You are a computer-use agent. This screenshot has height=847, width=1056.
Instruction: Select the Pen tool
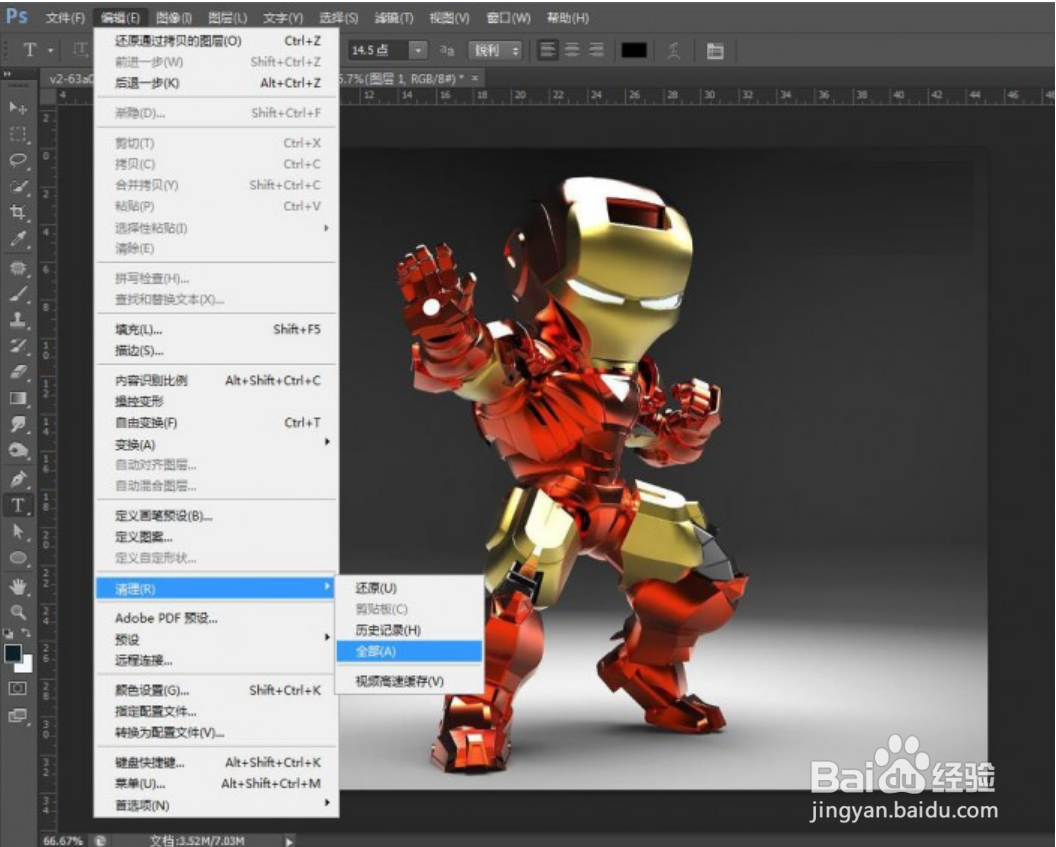click(18, 479)
